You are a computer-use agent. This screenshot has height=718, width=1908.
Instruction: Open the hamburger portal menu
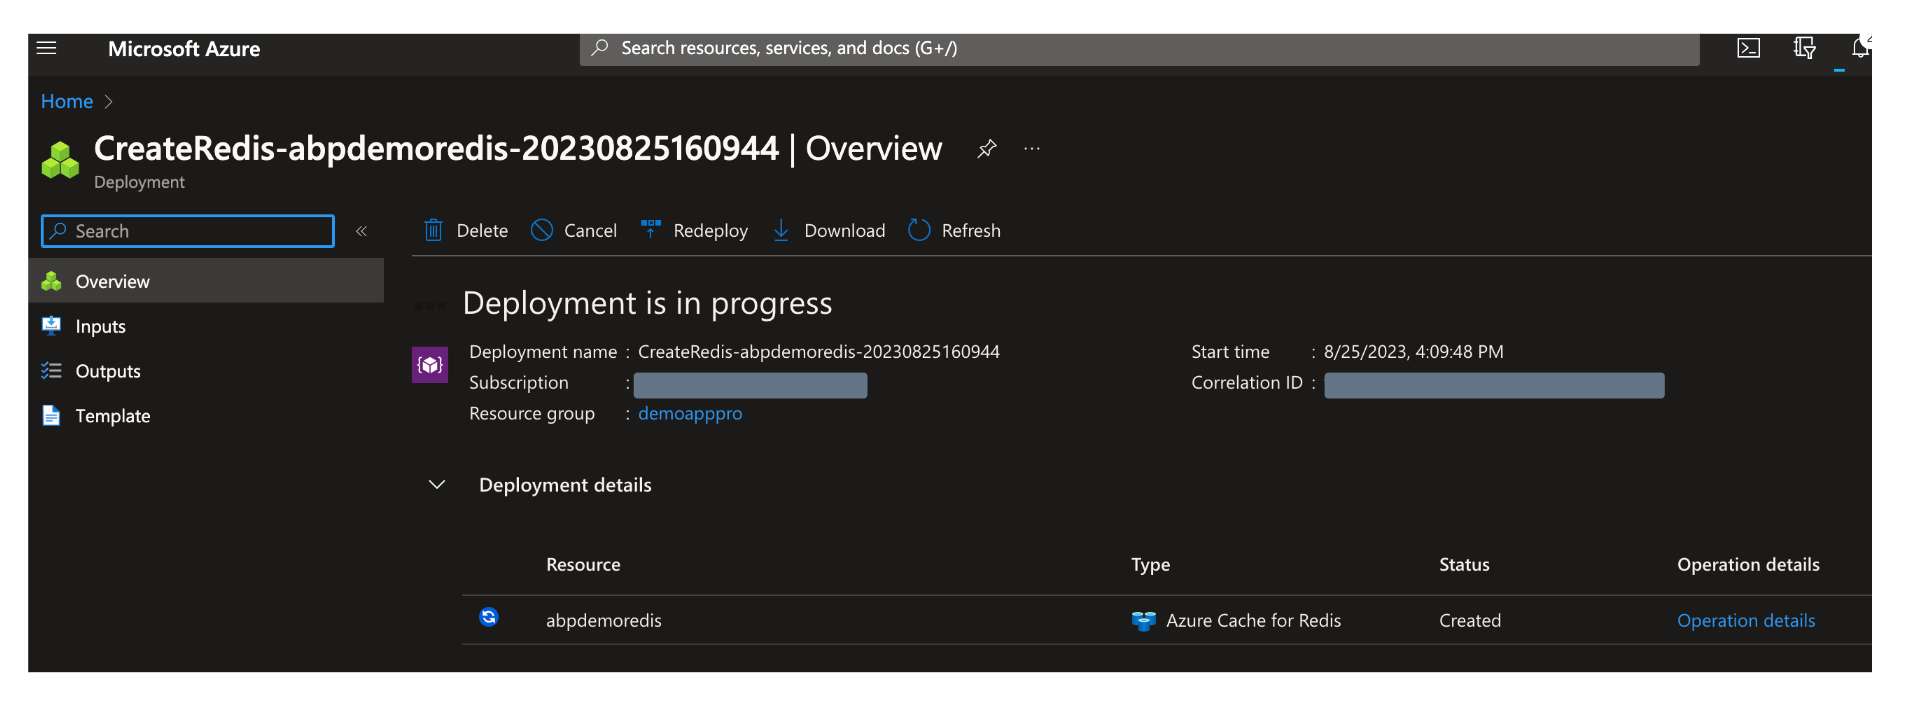click(x=46, y=48)
